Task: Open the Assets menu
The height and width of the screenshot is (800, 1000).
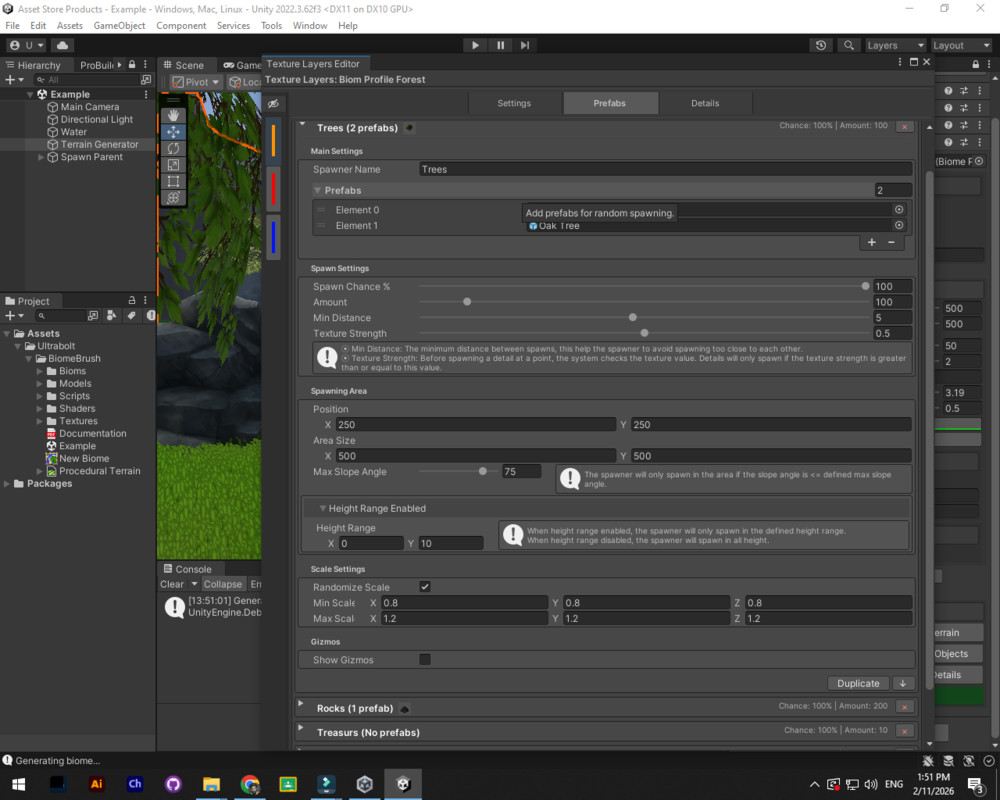Action: coord(70,26)
